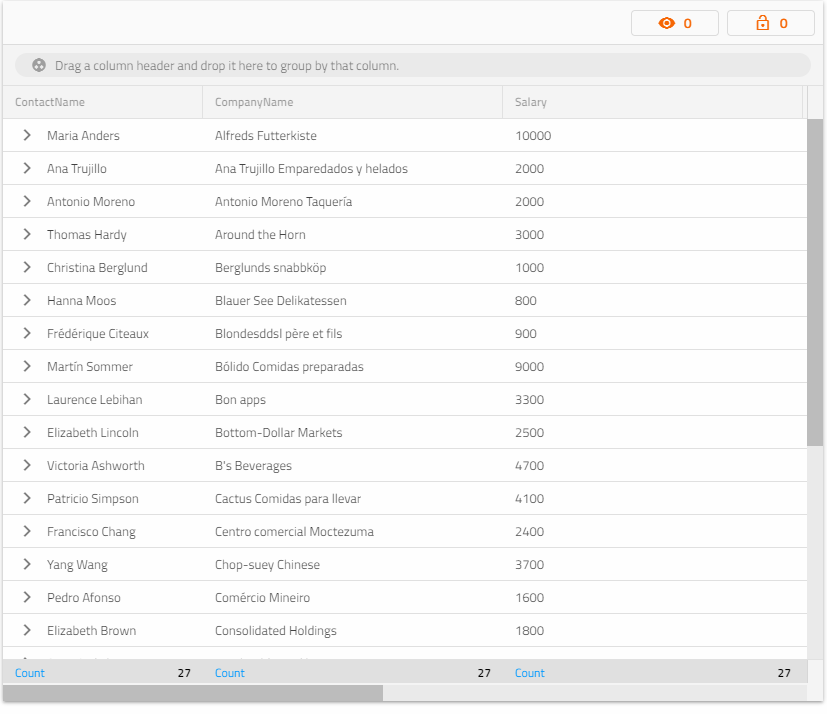The width and height of the screenshot is (827, 714).
Task: Expand the Patricio Simpson row
Action: click(x=27, y=498)
